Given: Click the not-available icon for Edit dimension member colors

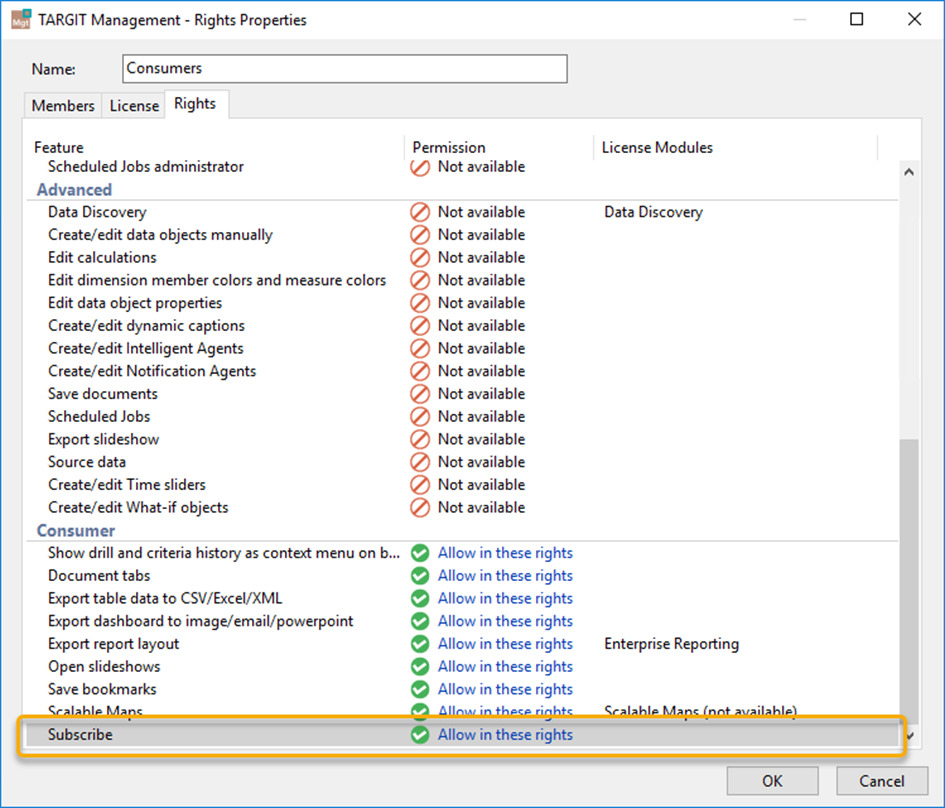Looking at the screenshot, I should (x=420, y=280).
